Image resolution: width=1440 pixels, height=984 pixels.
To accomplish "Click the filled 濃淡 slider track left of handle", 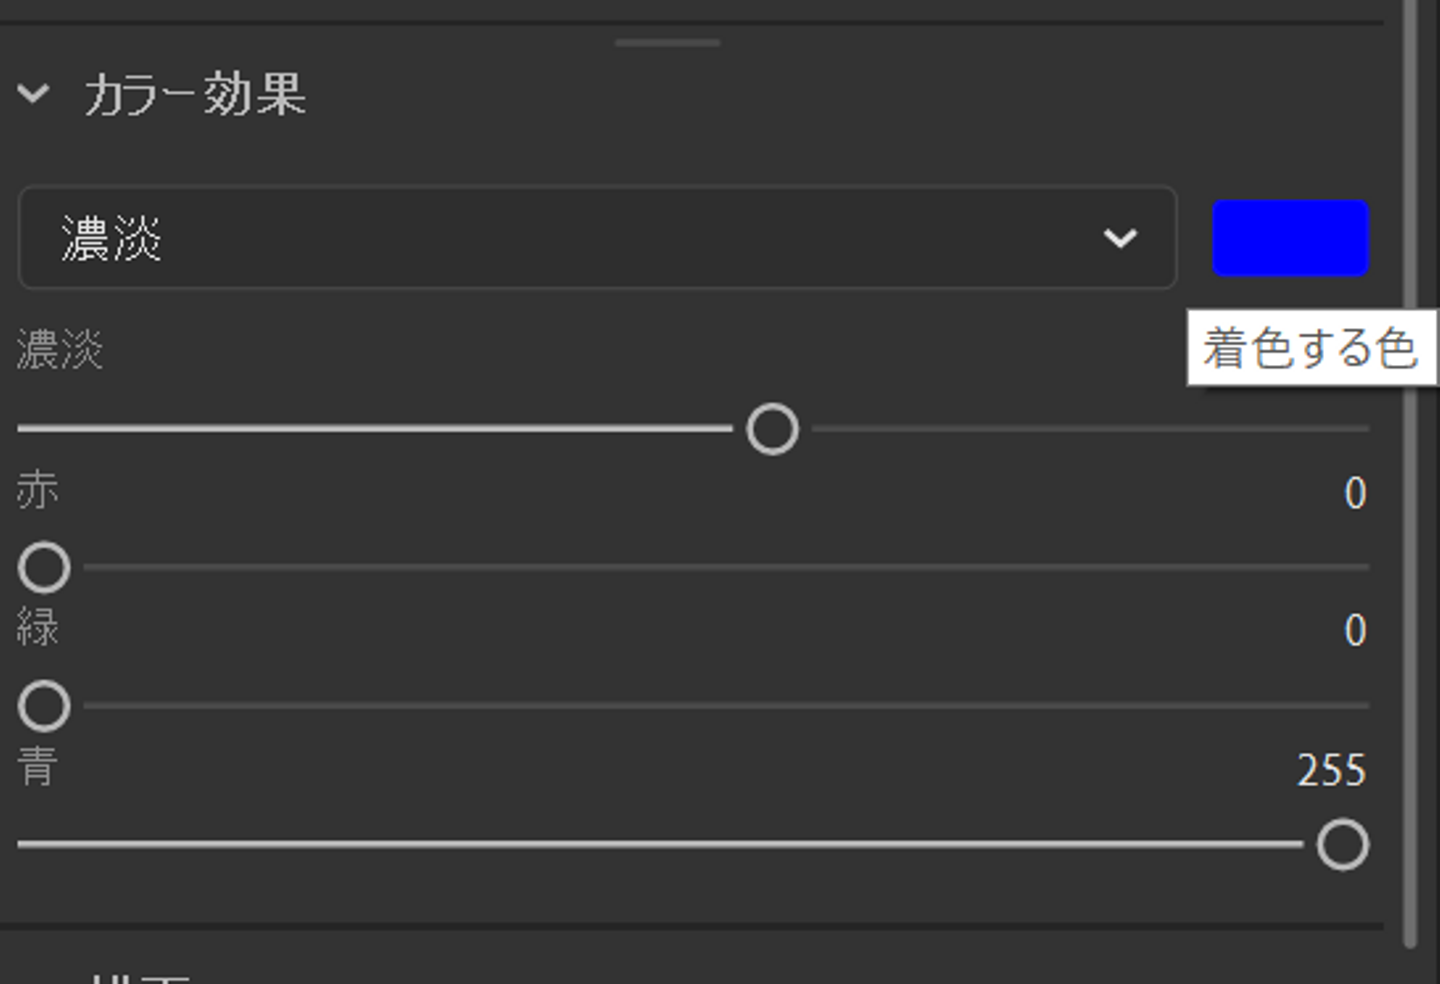I will (375, 429).
